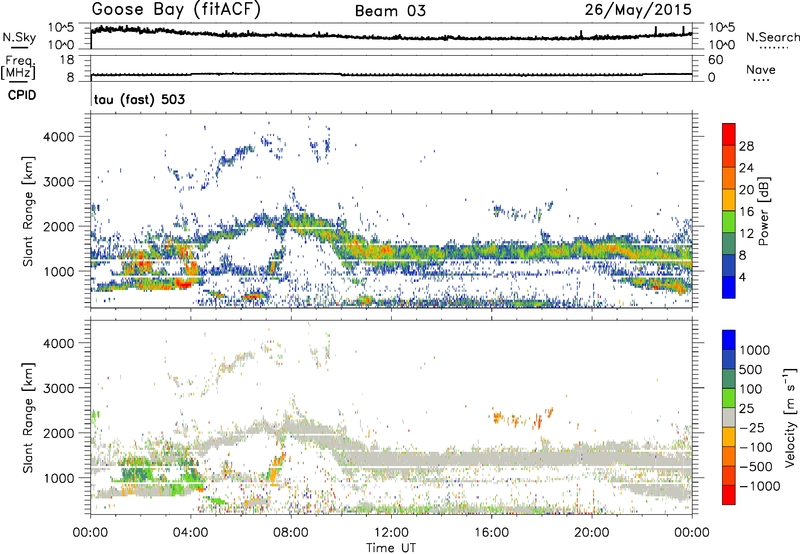Click the 'Power [dB]' colorbar title
The image size is (800, 554).
click(x=763, y=211)
